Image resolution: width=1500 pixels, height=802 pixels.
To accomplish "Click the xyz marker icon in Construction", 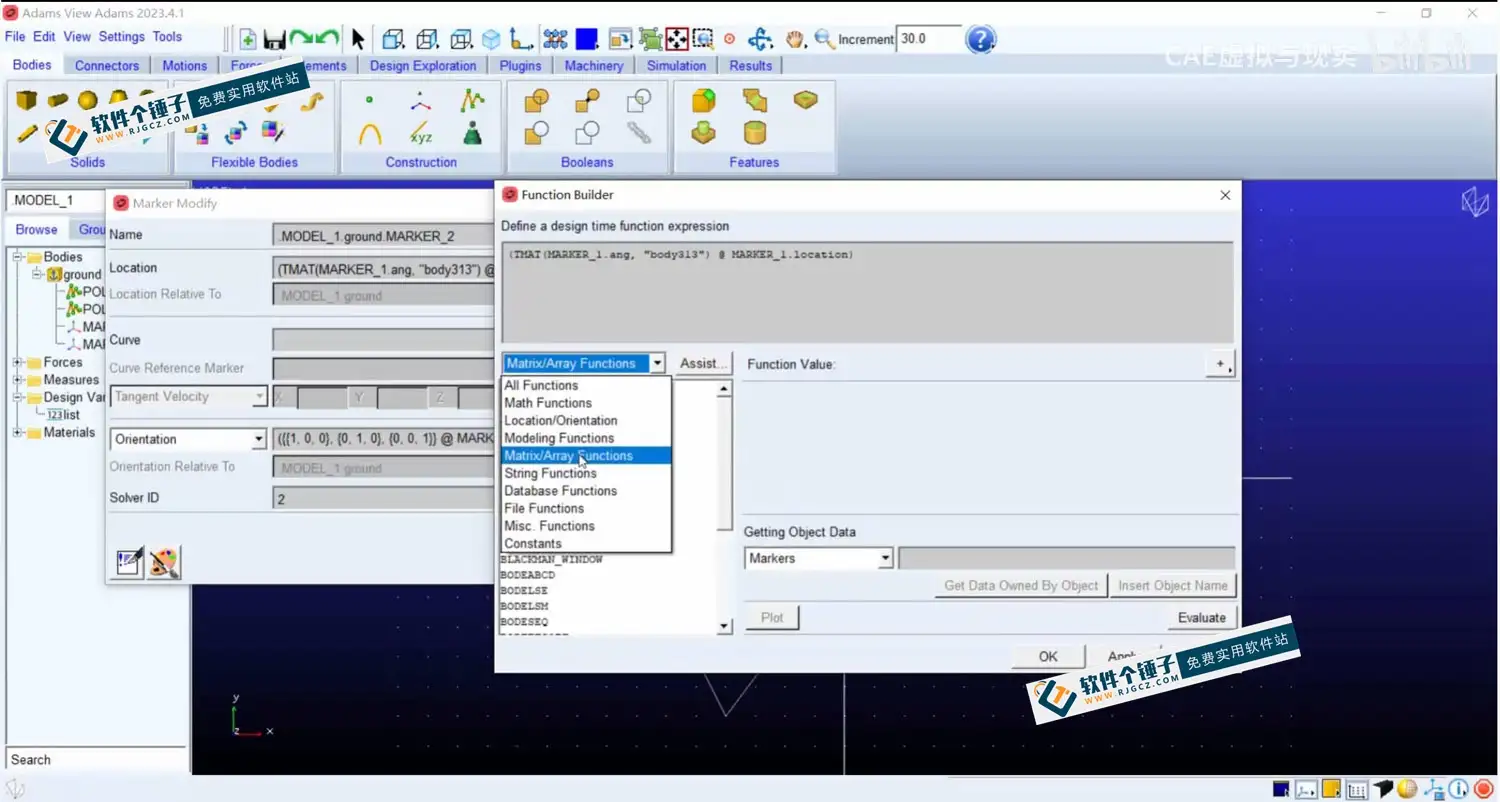I will point(421,133).
